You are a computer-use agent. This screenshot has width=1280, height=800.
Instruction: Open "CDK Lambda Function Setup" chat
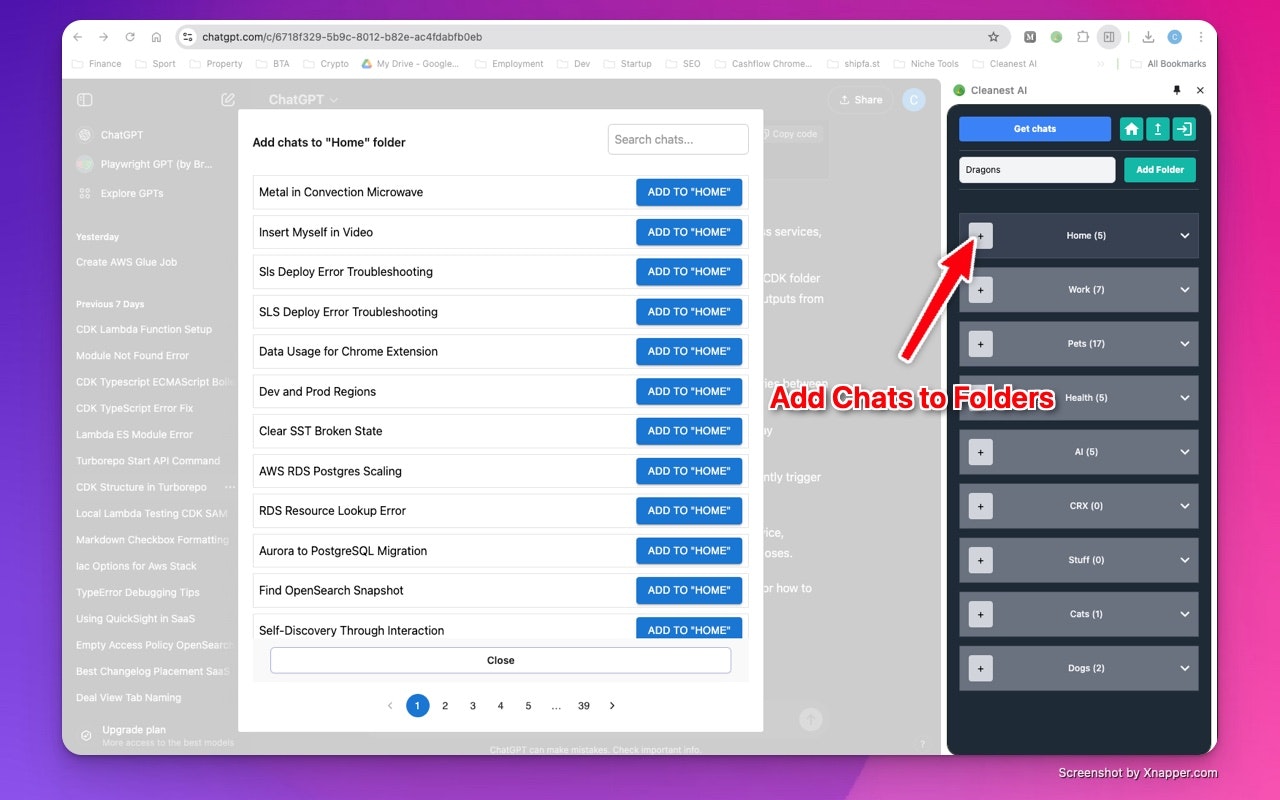click(144, 329)
